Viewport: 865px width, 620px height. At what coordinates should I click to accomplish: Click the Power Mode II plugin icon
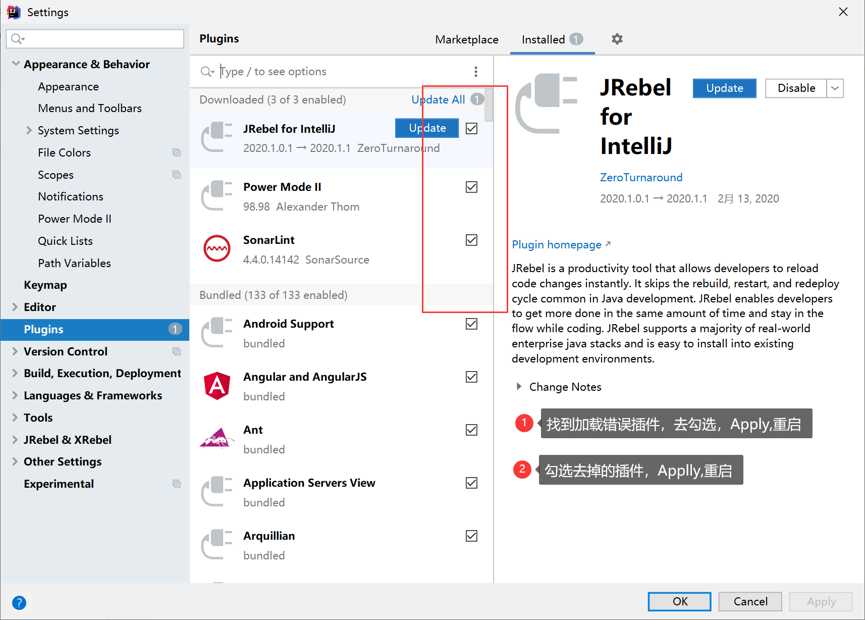click(217, 195)
